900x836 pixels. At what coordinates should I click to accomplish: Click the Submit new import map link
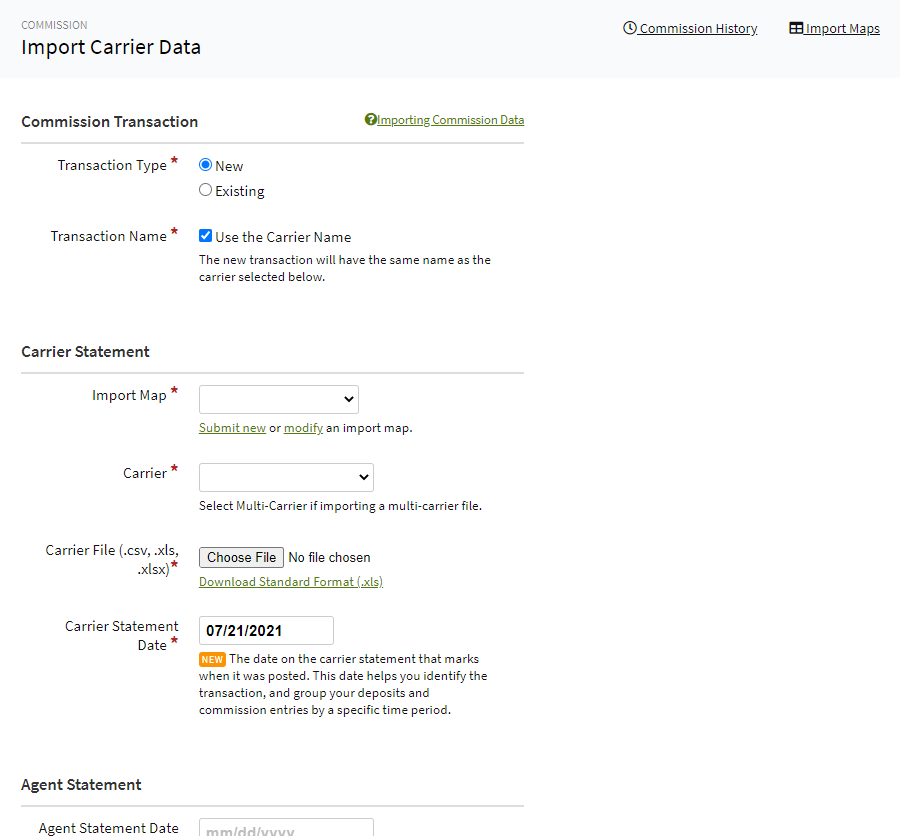click(232, 427)
